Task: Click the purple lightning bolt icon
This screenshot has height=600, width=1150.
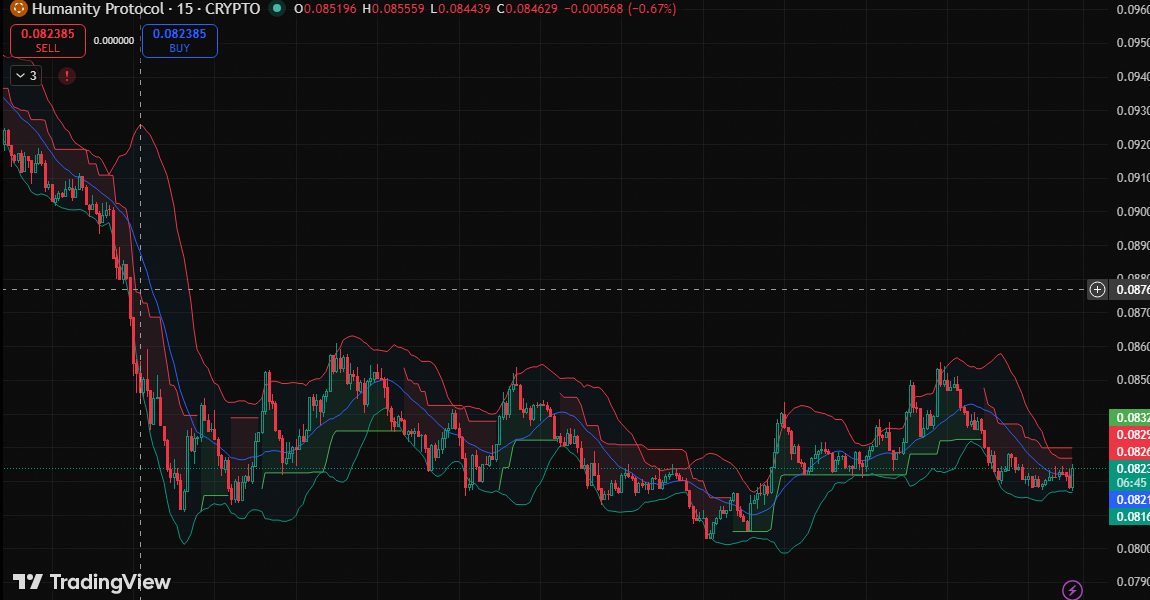Action: tap(1072, 590)
